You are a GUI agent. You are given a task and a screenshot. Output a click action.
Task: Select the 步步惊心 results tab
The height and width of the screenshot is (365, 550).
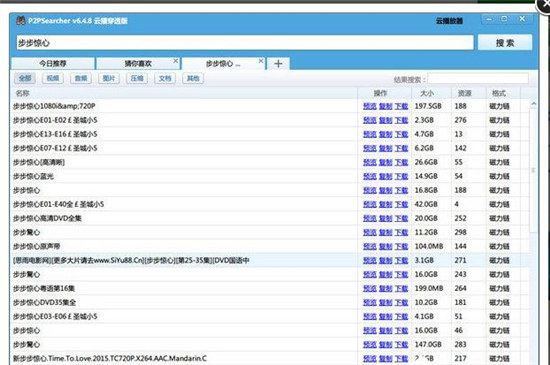tap(223, 63)
